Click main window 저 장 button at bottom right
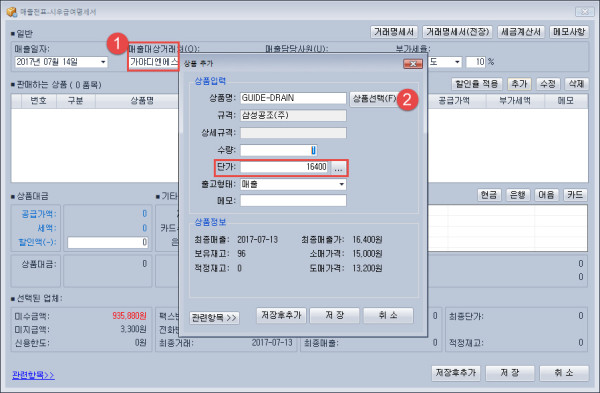This screenshot has height=393, width=600. [x=510, y=373]
